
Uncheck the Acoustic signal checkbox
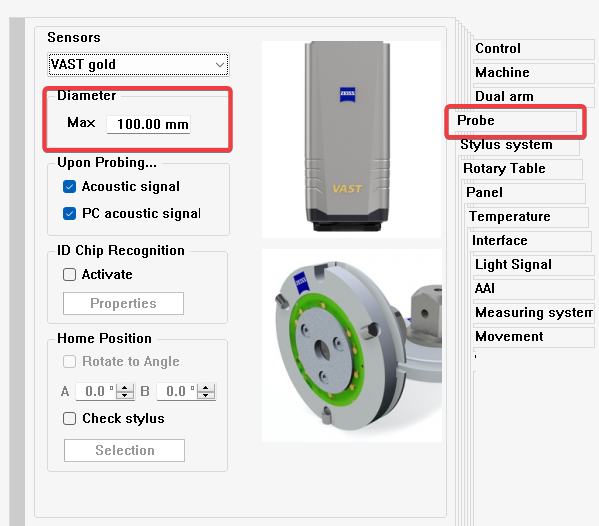click(69, 186)
